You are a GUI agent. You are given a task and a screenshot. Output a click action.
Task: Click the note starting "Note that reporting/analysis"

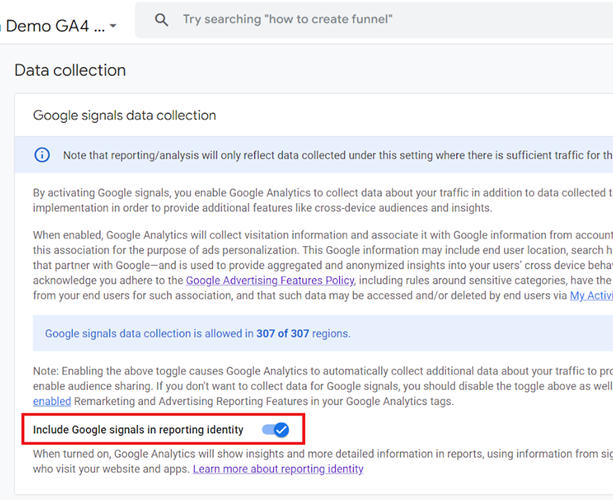click(338, 155)
